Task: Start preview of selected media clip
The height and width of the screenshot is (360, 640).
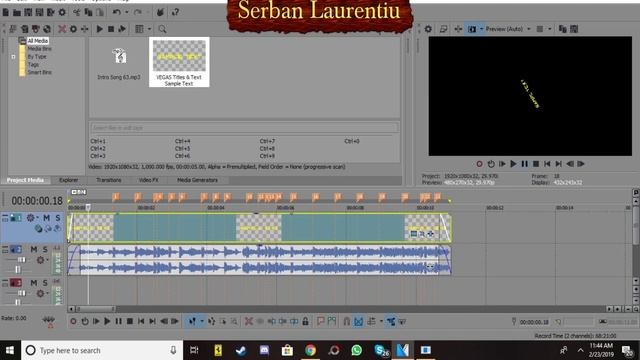Action: (100, 29)
